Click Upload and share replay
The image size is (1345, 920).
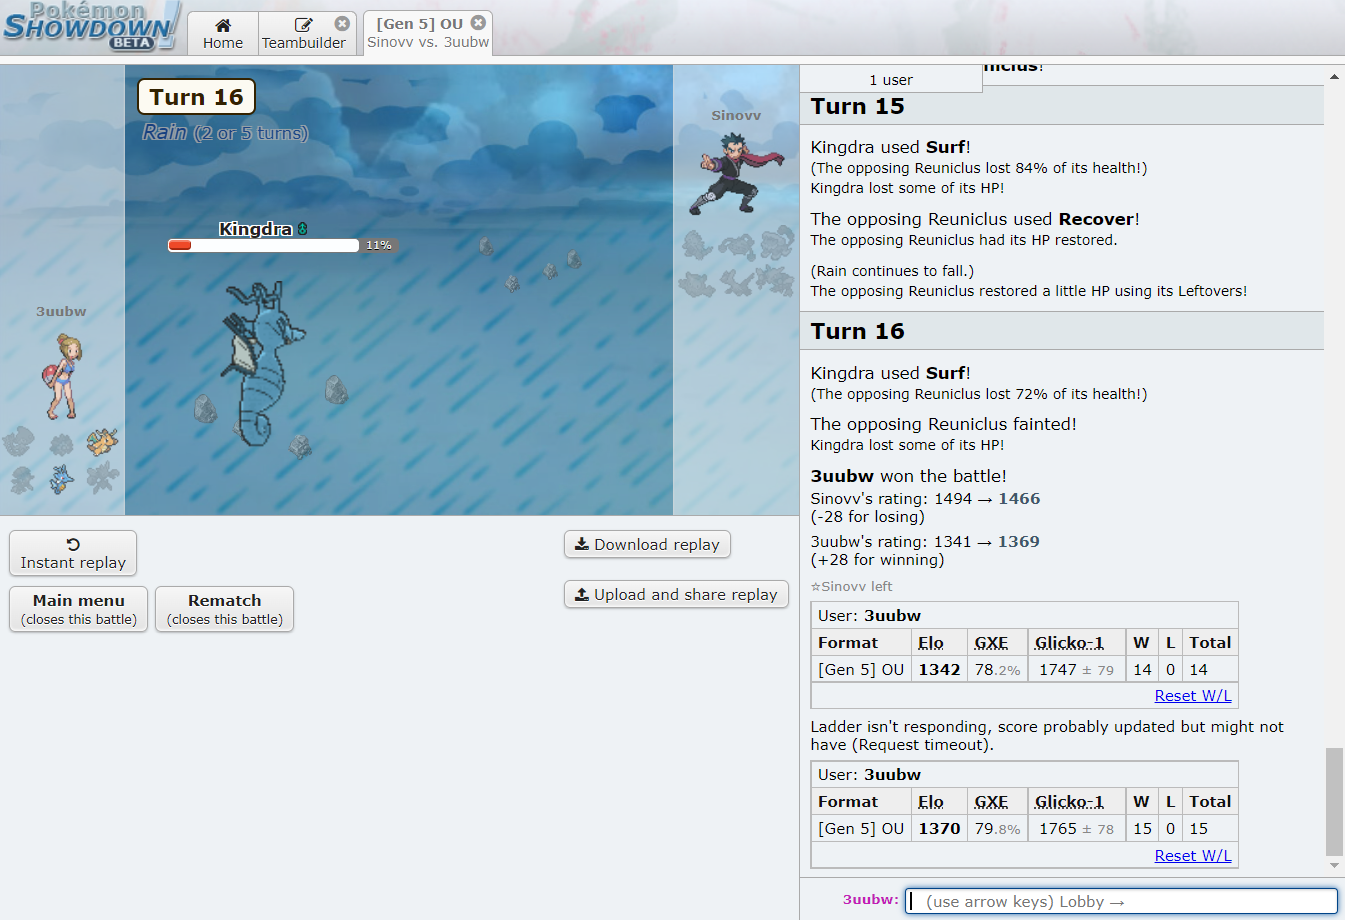676,594
